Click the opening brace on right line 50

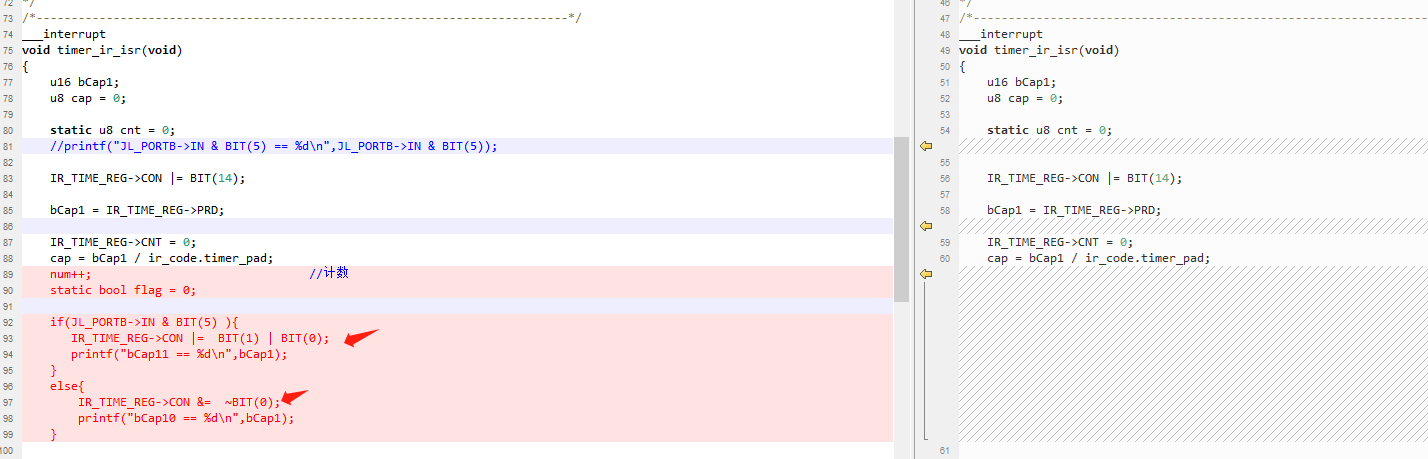[962, 66]
